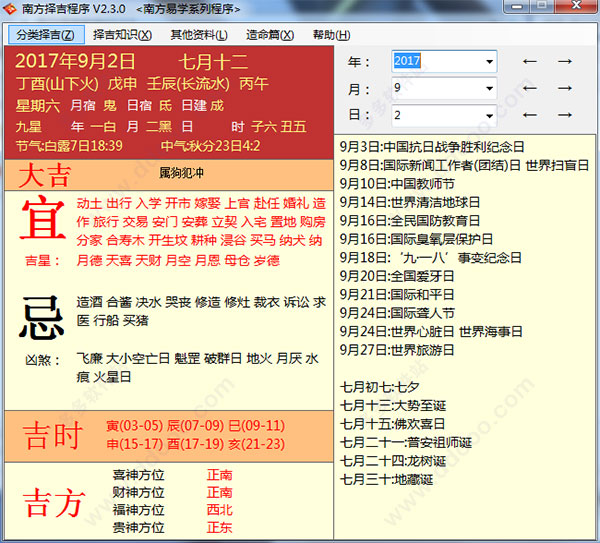Viewport: 600px width, 543px height.
Task: Click the 七月初七:七夕 entry
Action: click(x=380, y=387)
